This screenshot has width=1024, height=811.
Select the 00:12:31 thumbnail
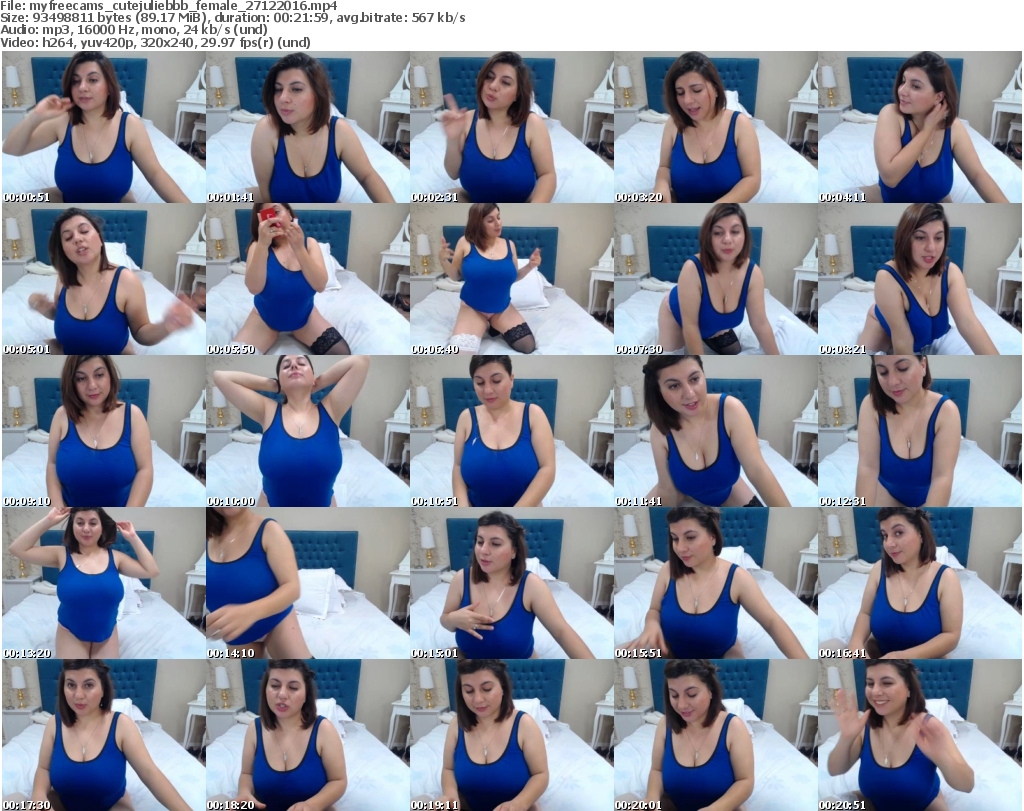coord(919,431)
